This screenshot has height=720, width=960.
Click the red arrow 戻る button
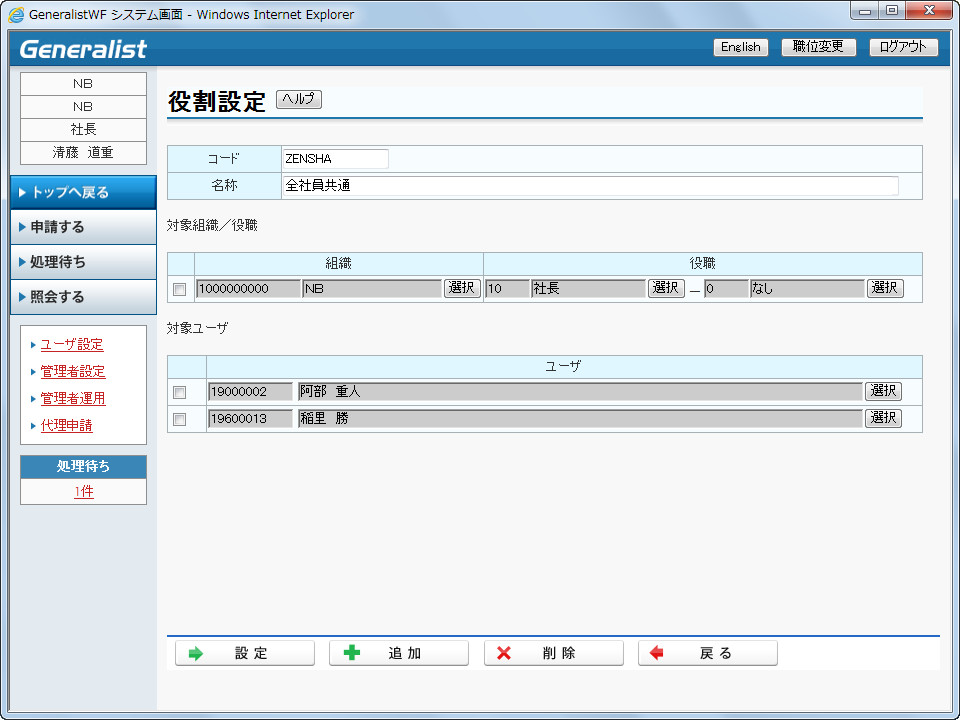pyautogui.click(x=708, y=653)
